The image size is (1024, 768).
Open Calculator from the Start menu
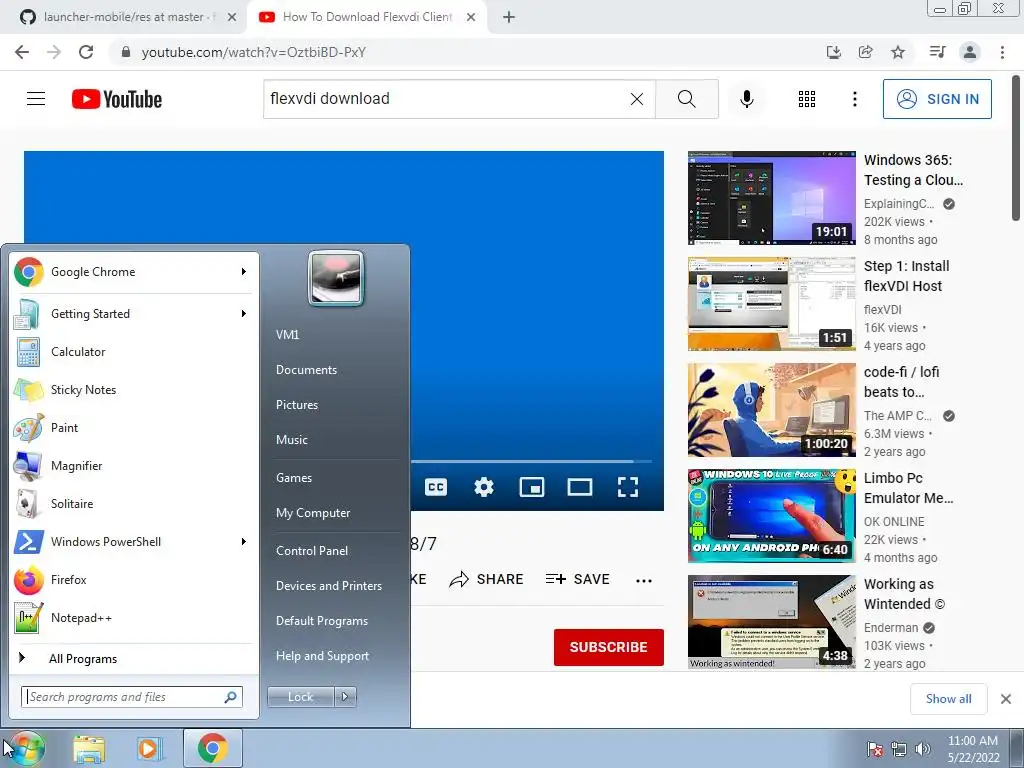(133, 352)
